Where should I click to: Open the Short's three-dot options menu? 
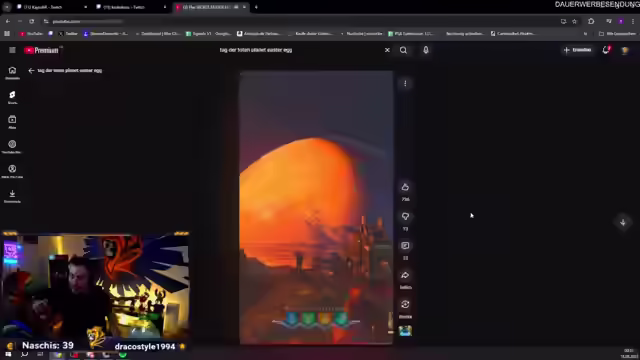[405, 83]
